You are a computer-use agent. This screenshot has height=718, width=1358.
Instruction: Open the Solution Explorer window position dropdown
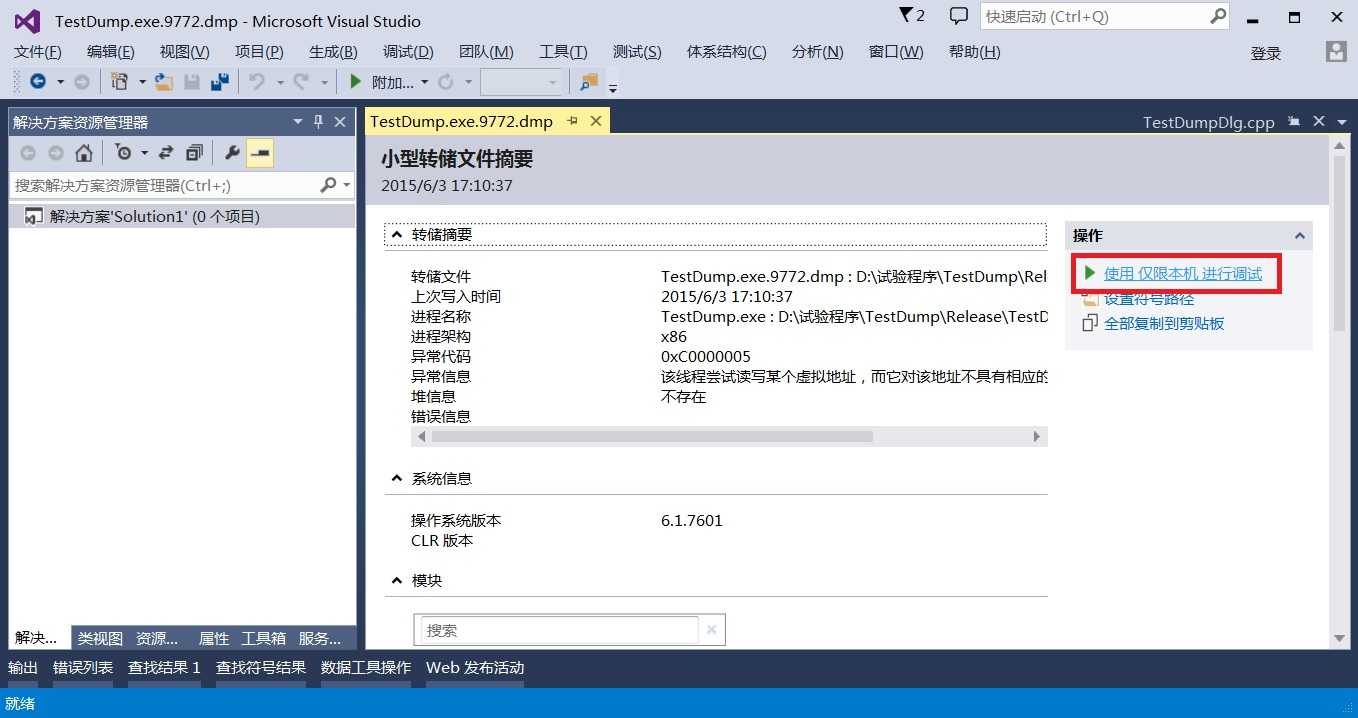pyautogui.click(x=297, y=122)
